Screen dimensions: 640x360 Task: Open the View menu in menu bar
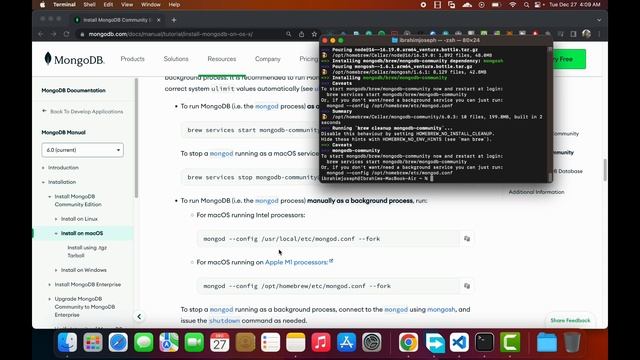(127, 5)
